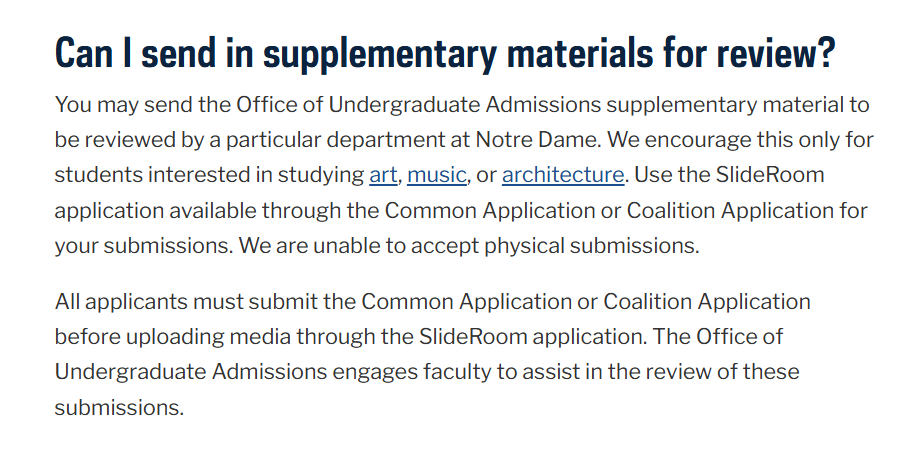Follow the architecture link
Image resolution: width=897 pixels, height=459 pixels.
tap(562, 175)
